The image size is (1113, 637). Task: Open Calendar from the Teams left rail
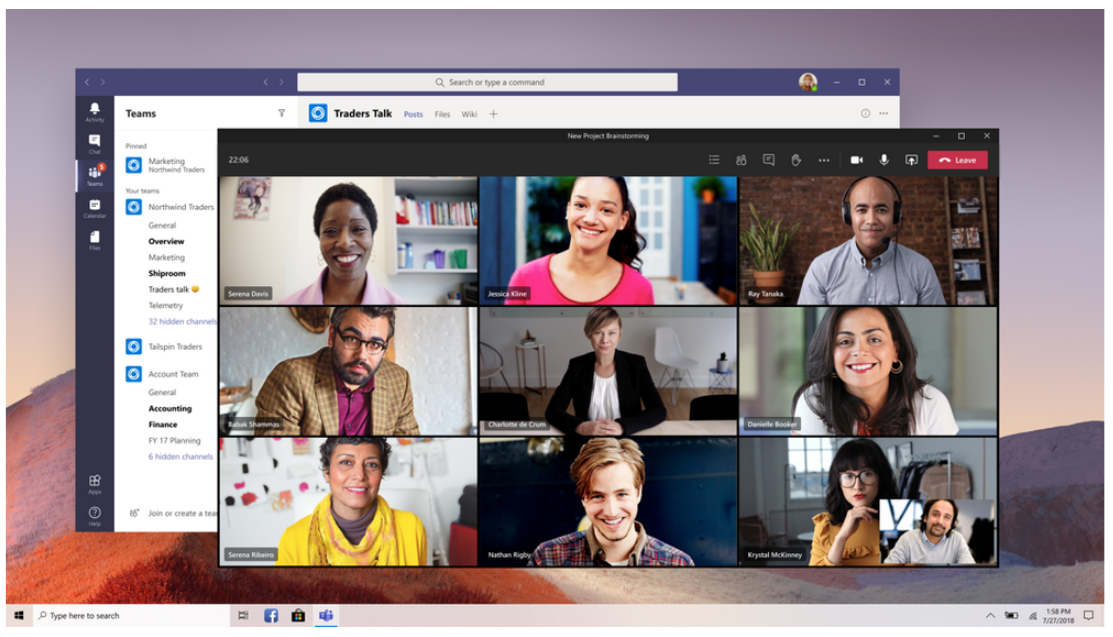click(94, 208)
